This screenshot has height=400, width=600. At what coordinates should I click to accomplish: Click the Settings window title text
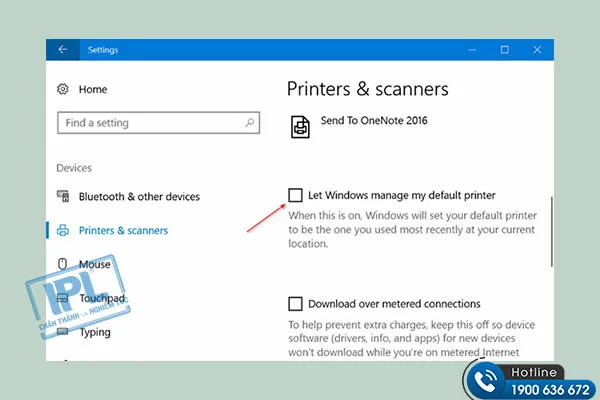[x=103, y=50]
